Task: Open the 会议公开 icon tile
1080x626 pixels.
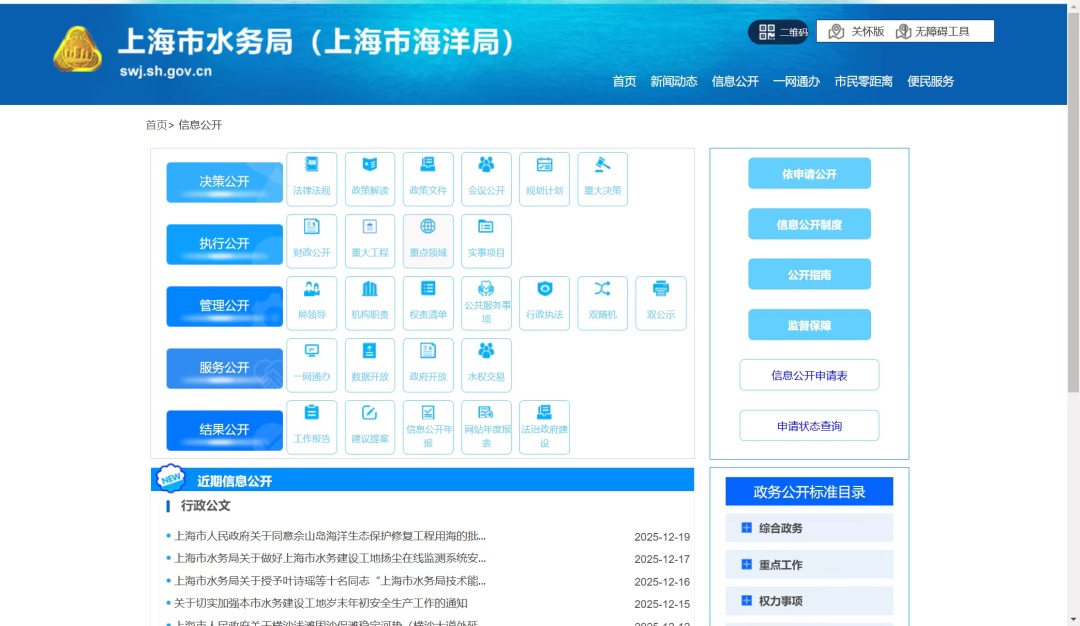Action: pyautogui.click(x=486, y=179)
